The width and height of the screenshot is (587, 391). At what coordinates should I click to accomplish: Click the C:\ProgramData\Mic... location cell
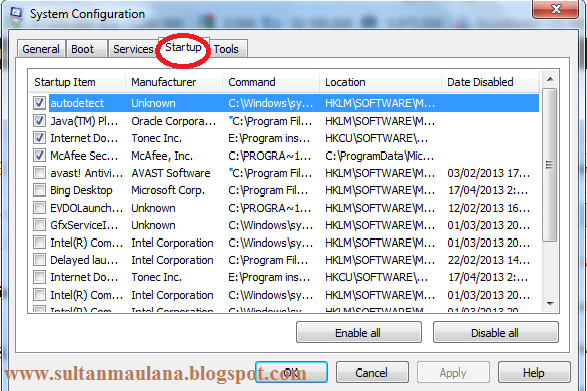point(380,156)
